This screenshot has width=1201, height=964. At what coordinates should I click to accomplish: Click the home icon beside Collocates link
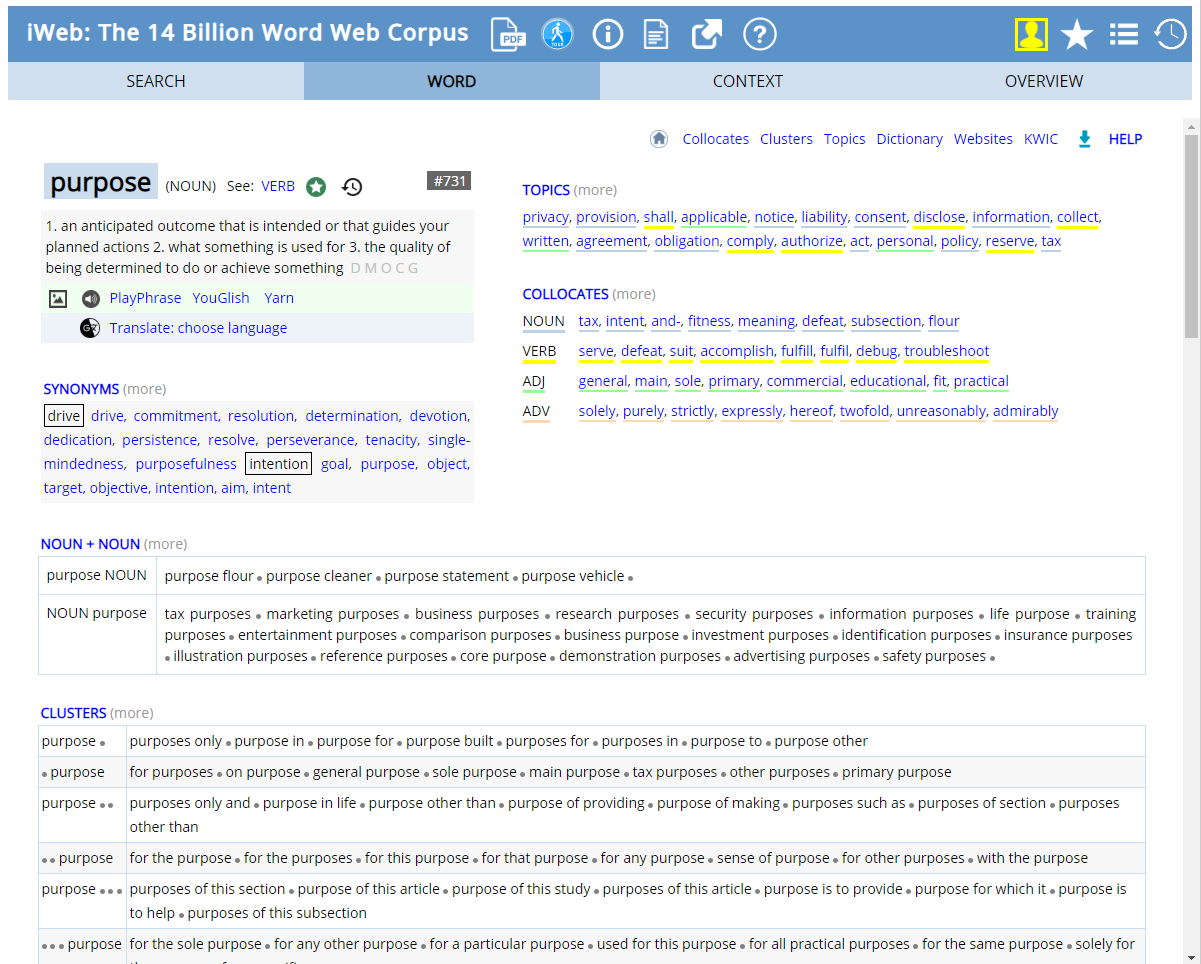pyautogui.click(x=659, y=139)
